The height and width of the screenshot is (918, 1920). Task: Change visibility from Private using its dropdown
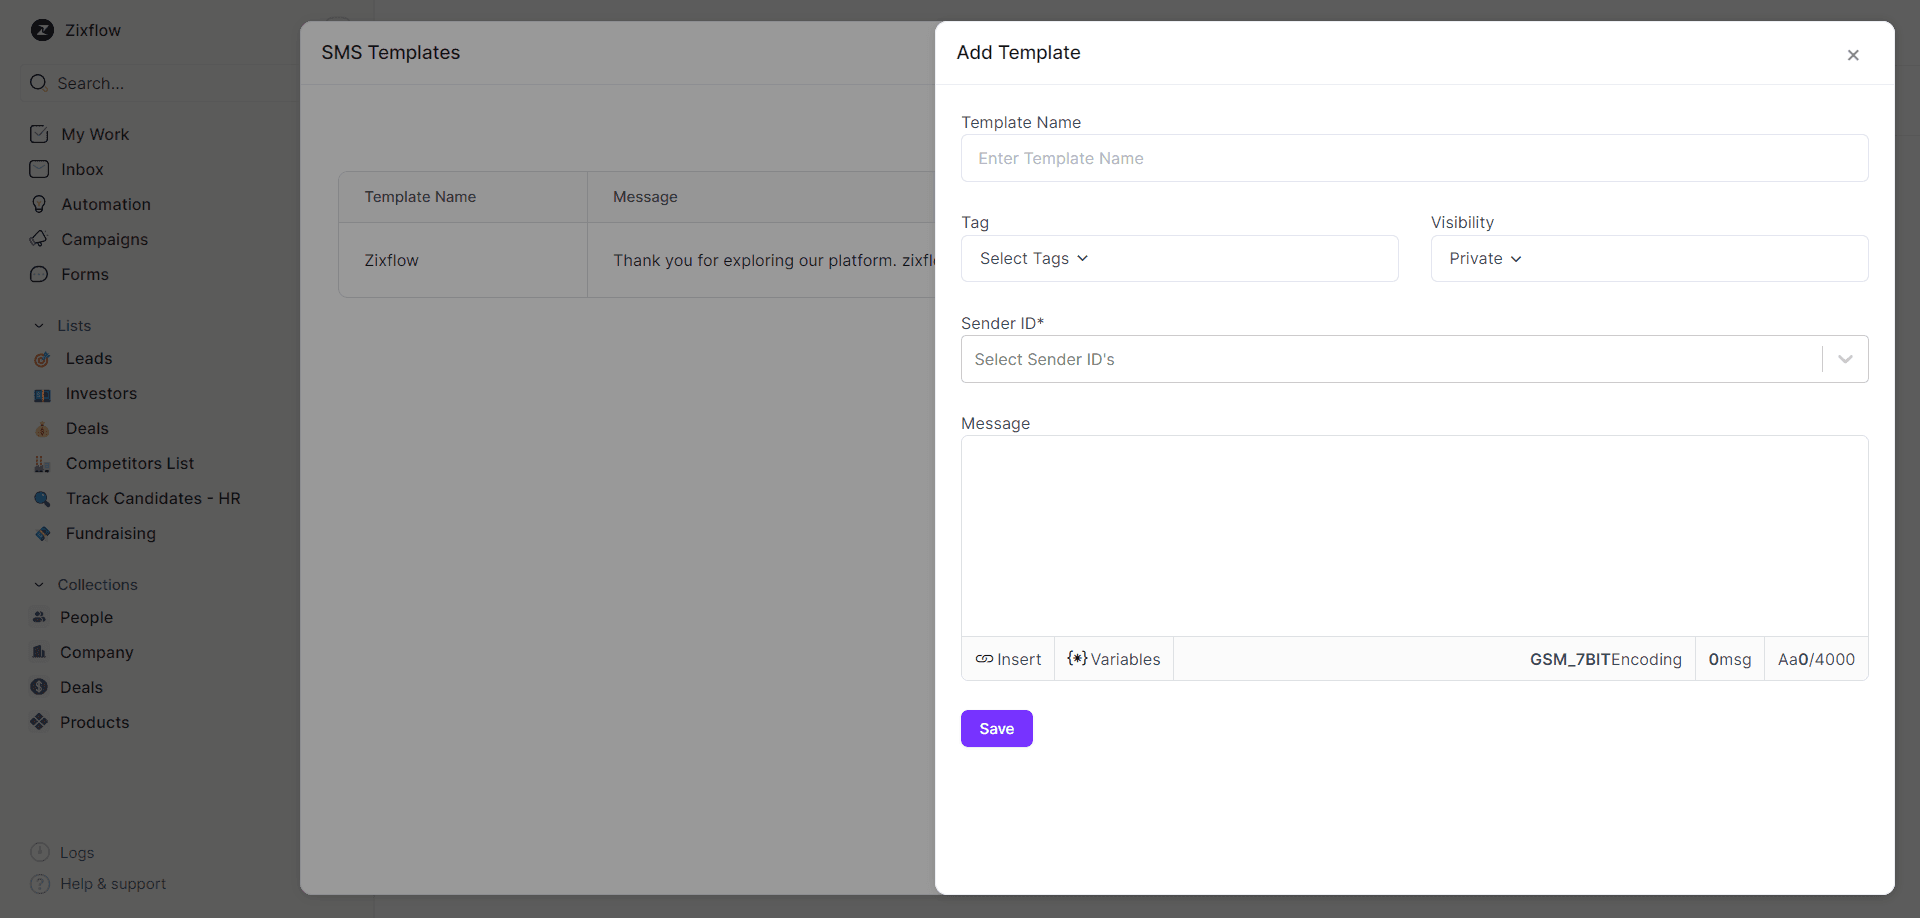[1485, 258]
